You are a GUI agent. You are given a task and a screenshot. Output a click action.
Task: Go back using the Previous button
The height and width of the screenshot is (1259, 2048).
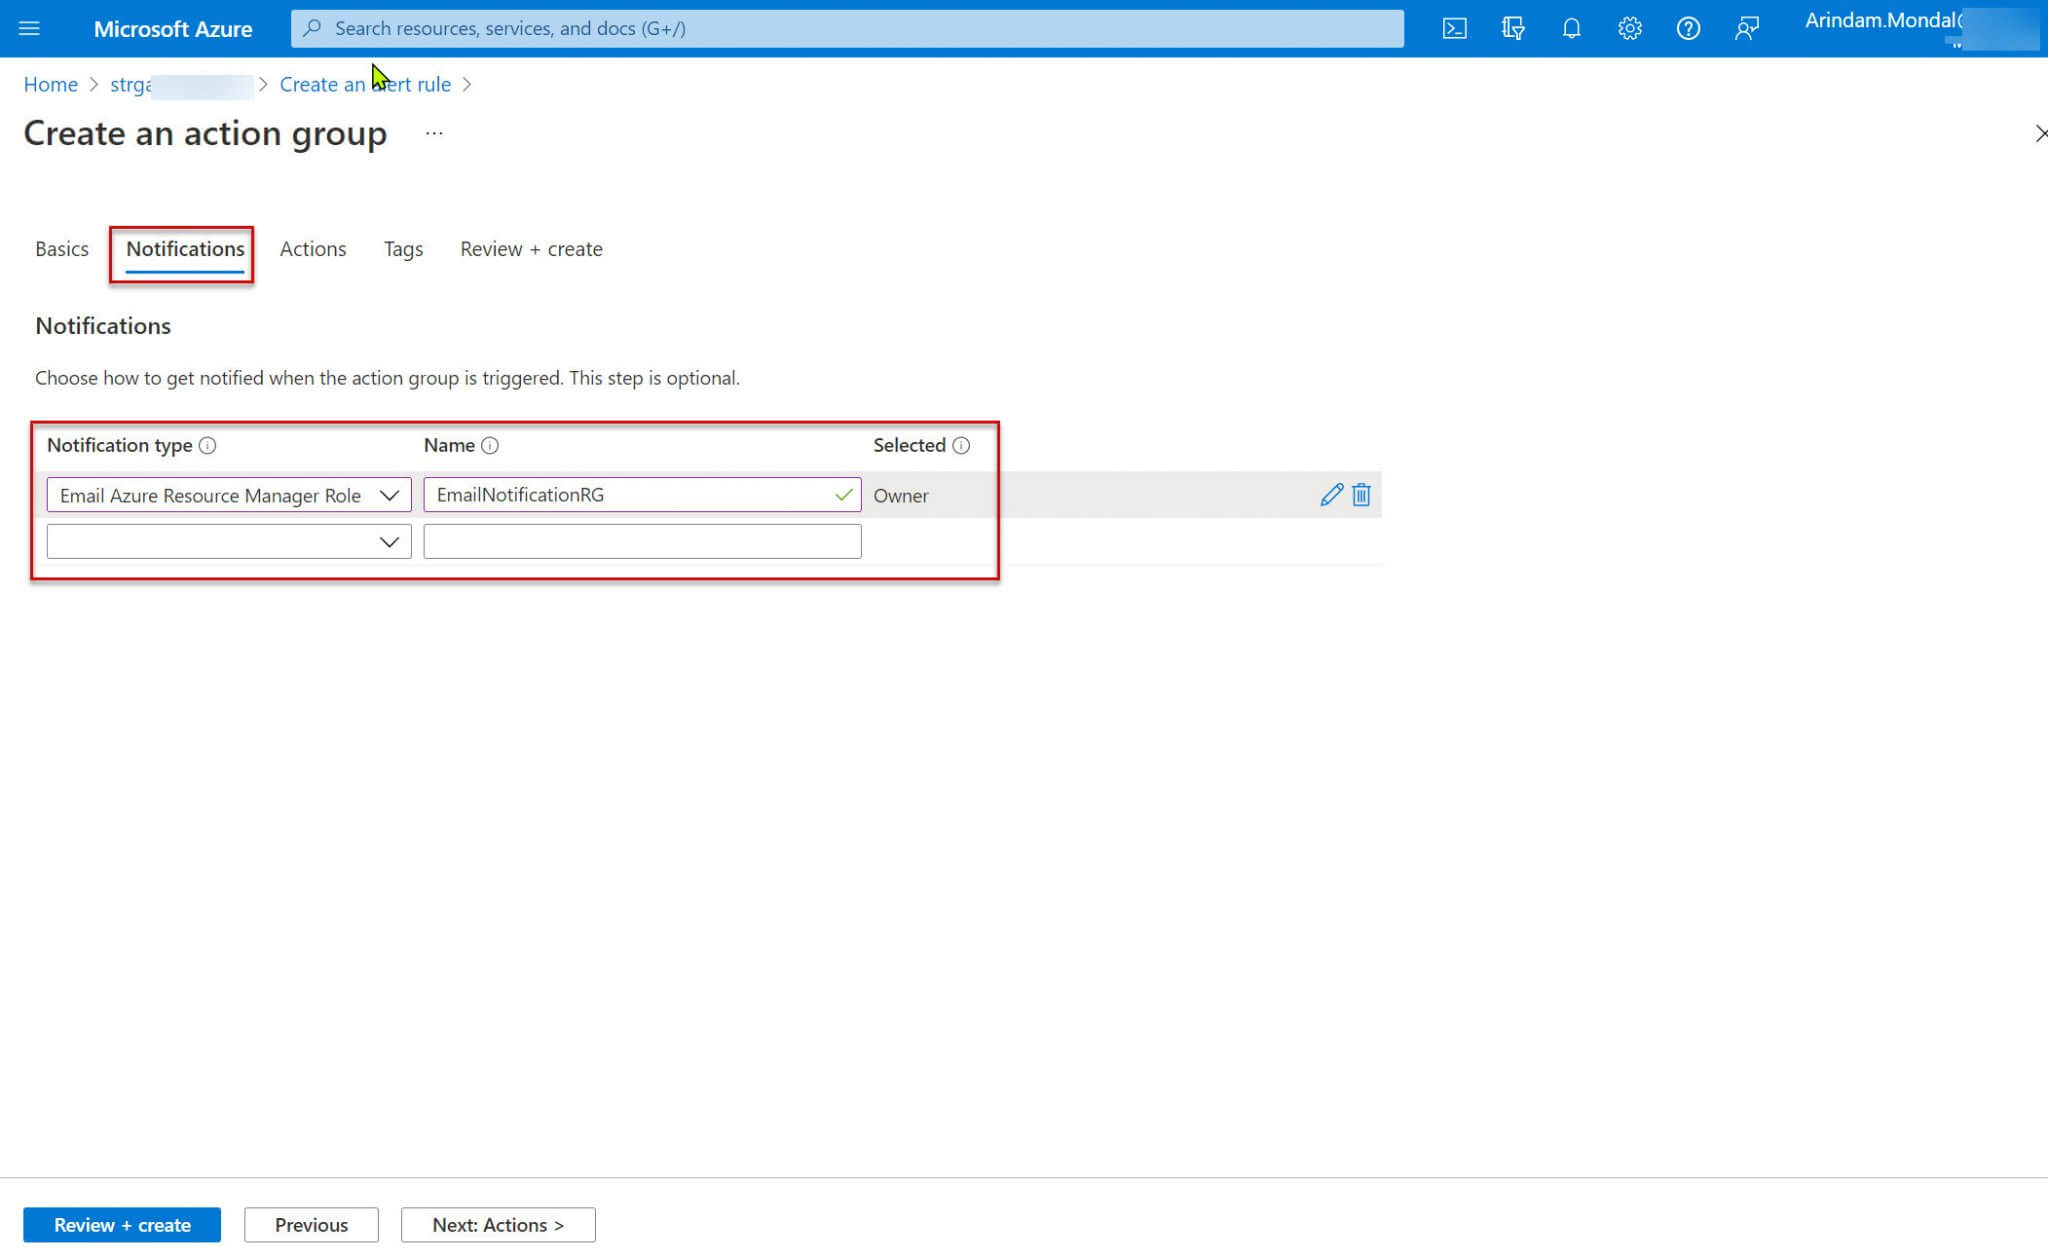click(x=311, y=1224)
